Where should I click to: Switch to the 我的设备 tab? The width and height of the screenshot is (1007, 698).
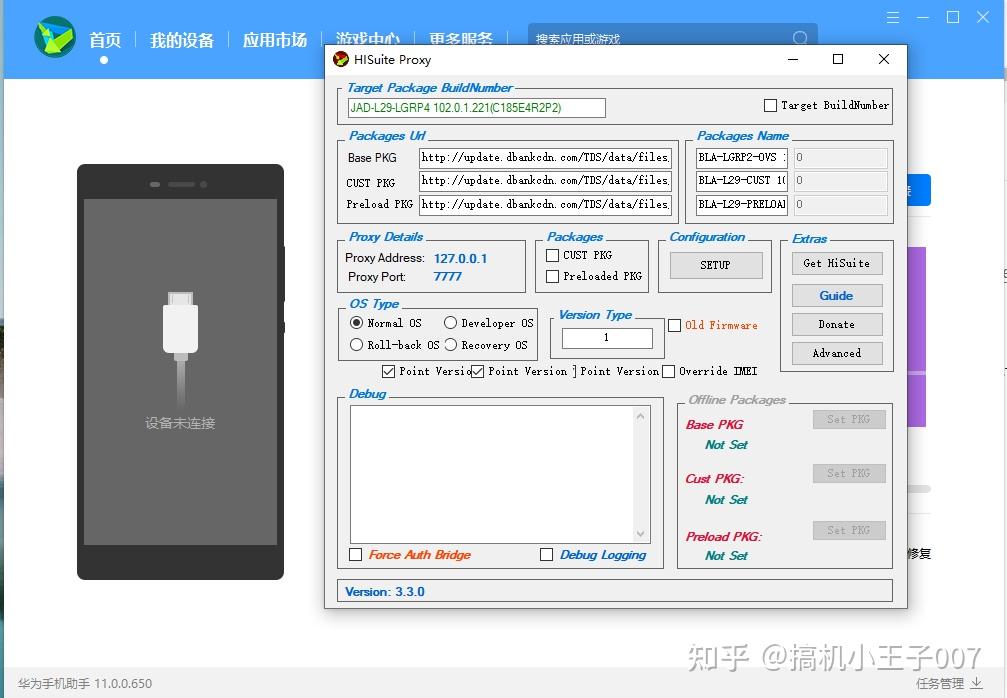pyautogui.click(x=181, y=40)
